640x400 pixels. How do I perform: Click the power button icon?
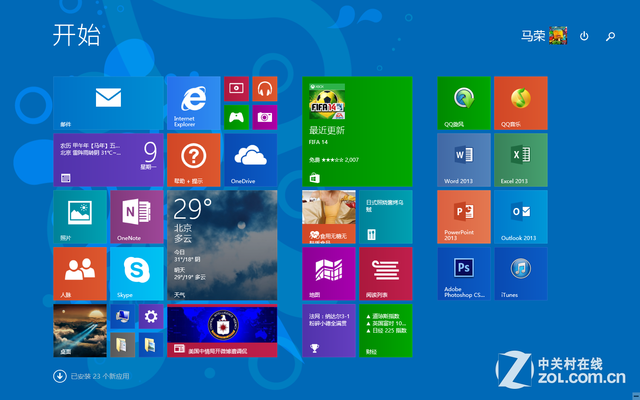pyautogui.click(x=584, y=36)
